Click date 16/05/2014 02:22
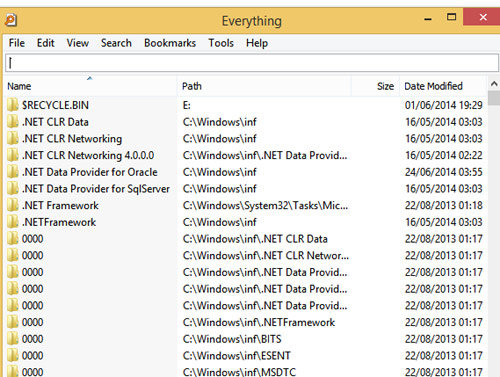Viewport: 500px width, 377px height. (x=444, y=155)
